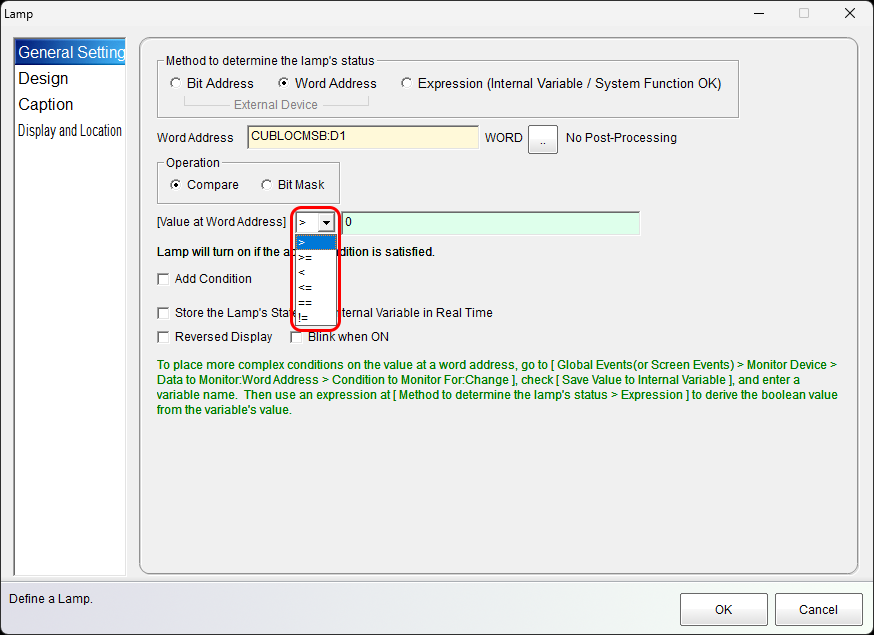Enable the Add Condition checkbox
The width and height of the screenshot is (874, 635).
(x=164, y=279)
